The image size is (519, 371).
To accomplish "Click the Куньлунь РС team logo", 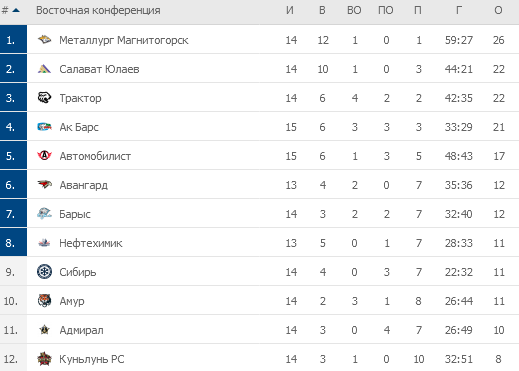I will (44, 359).
